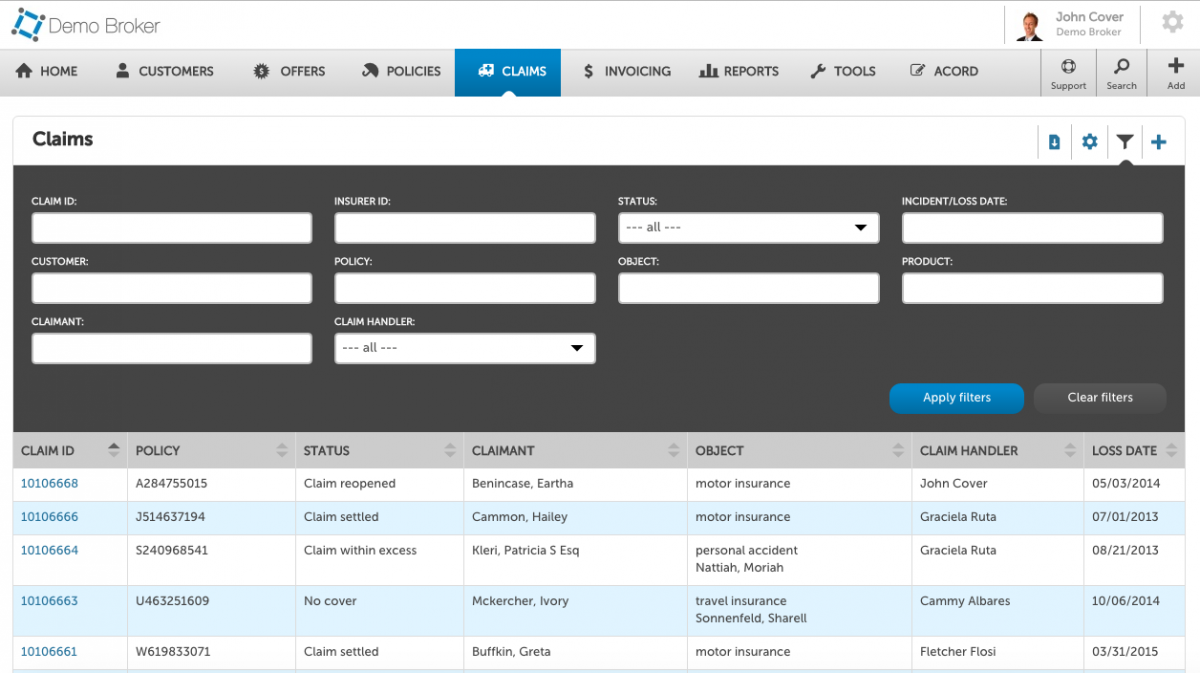Image resolution: width=1200 pixels, height=673 pixels.
Task: Click the plus icon to add a new claim
Action: click(1159, 142)
